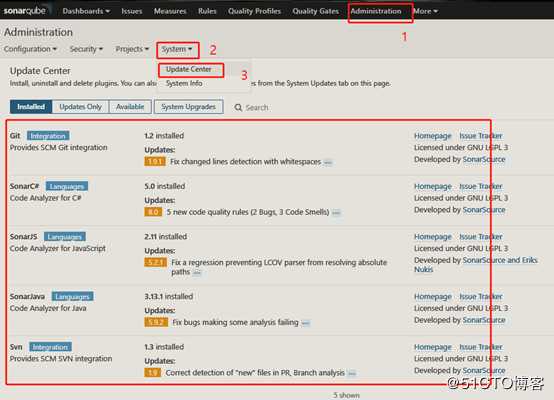Click Git 1.0.1 version badge
The width and height of the screenshot is (554, 400).
point(155,162)
